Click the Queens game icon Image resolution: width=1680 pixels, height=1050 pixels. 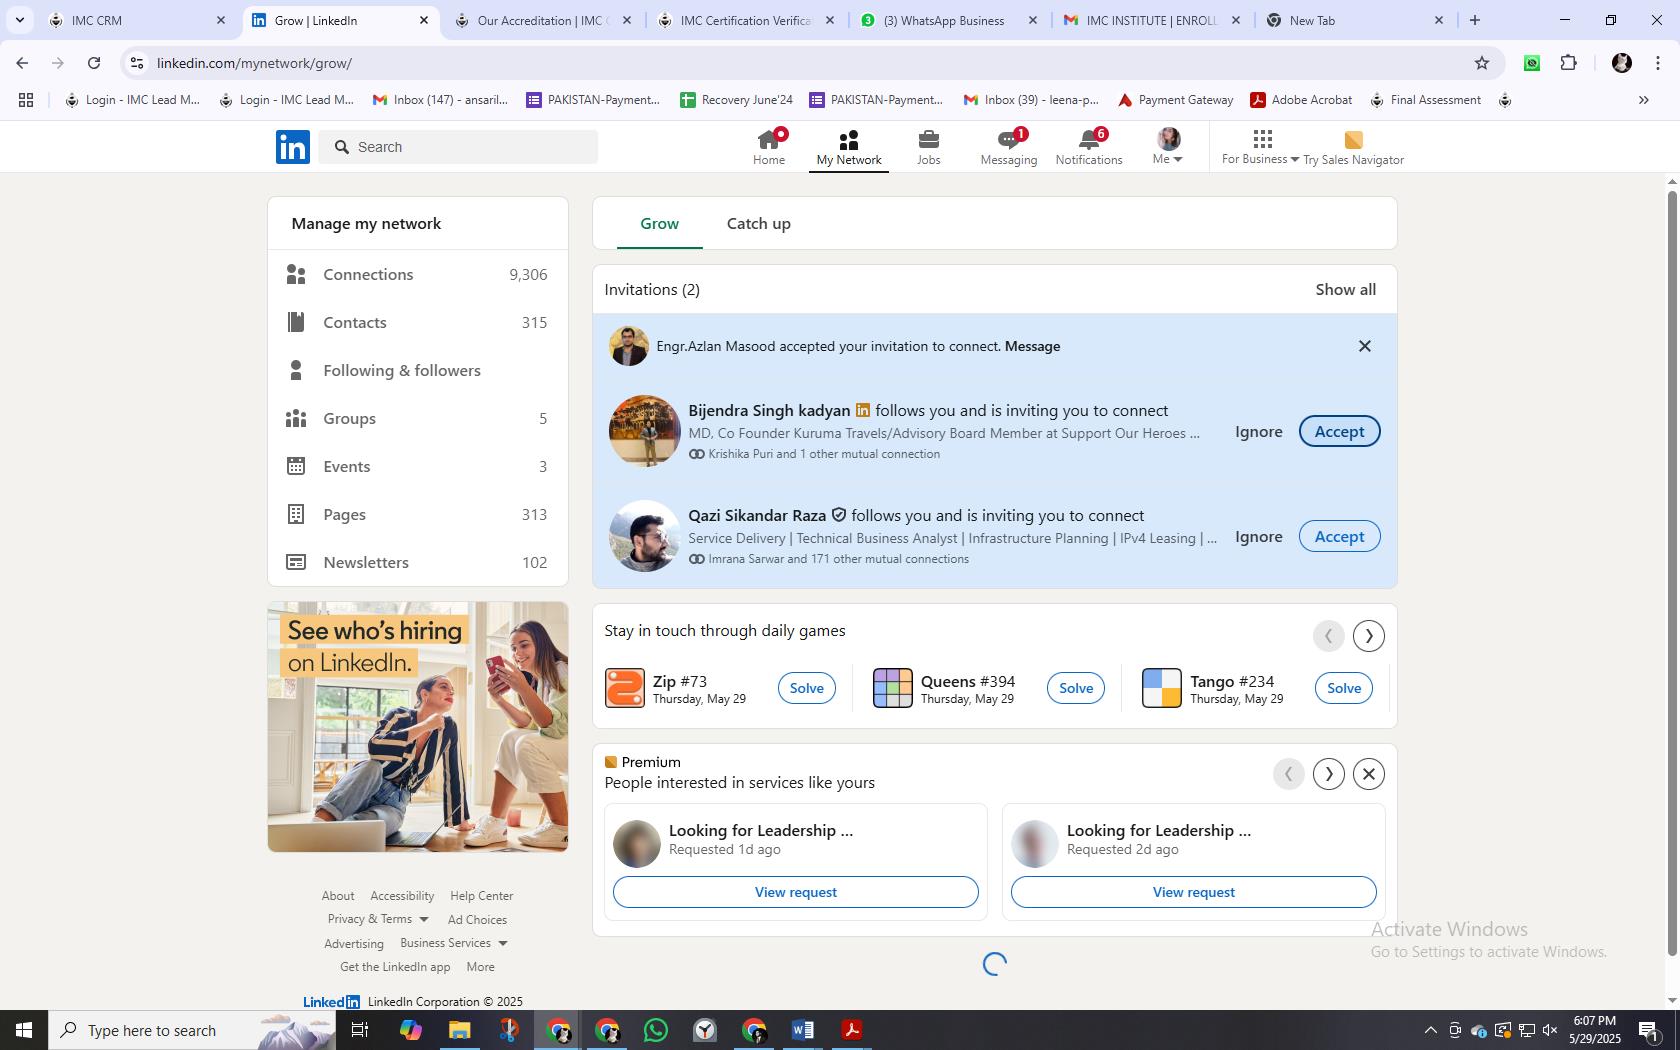[893, 688]
